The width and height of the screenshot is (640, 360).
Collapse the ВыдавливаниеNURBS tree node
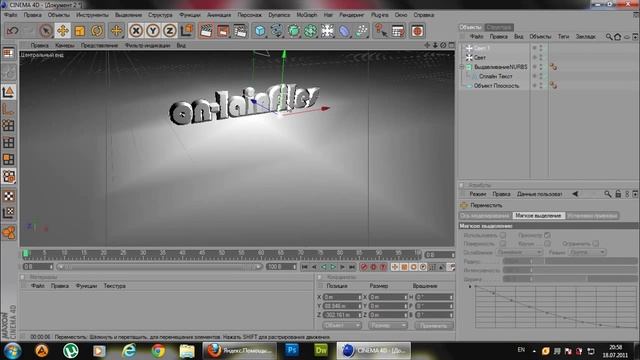coord(462,67)
